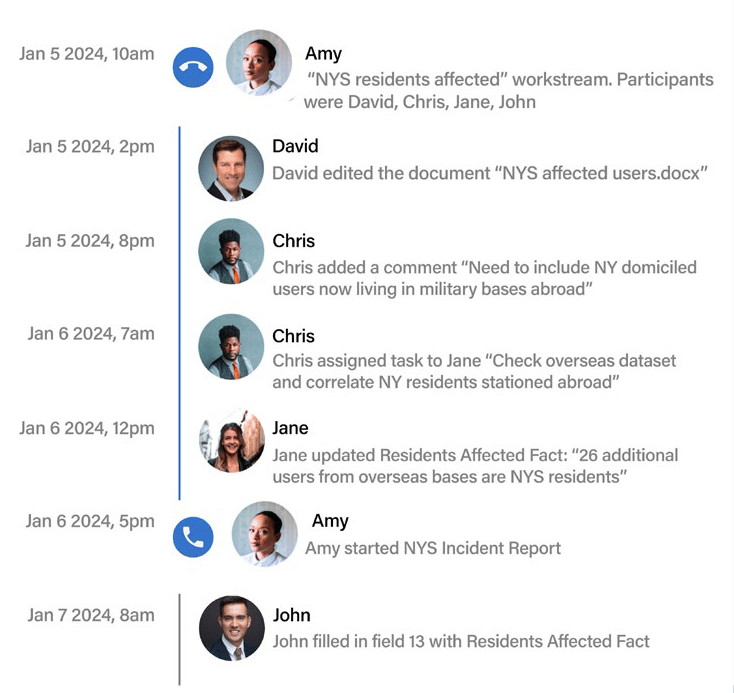734x693 pixels.
Task: Click the Jan 7 2024, 8am timestamp
Action: coord(91,615)
